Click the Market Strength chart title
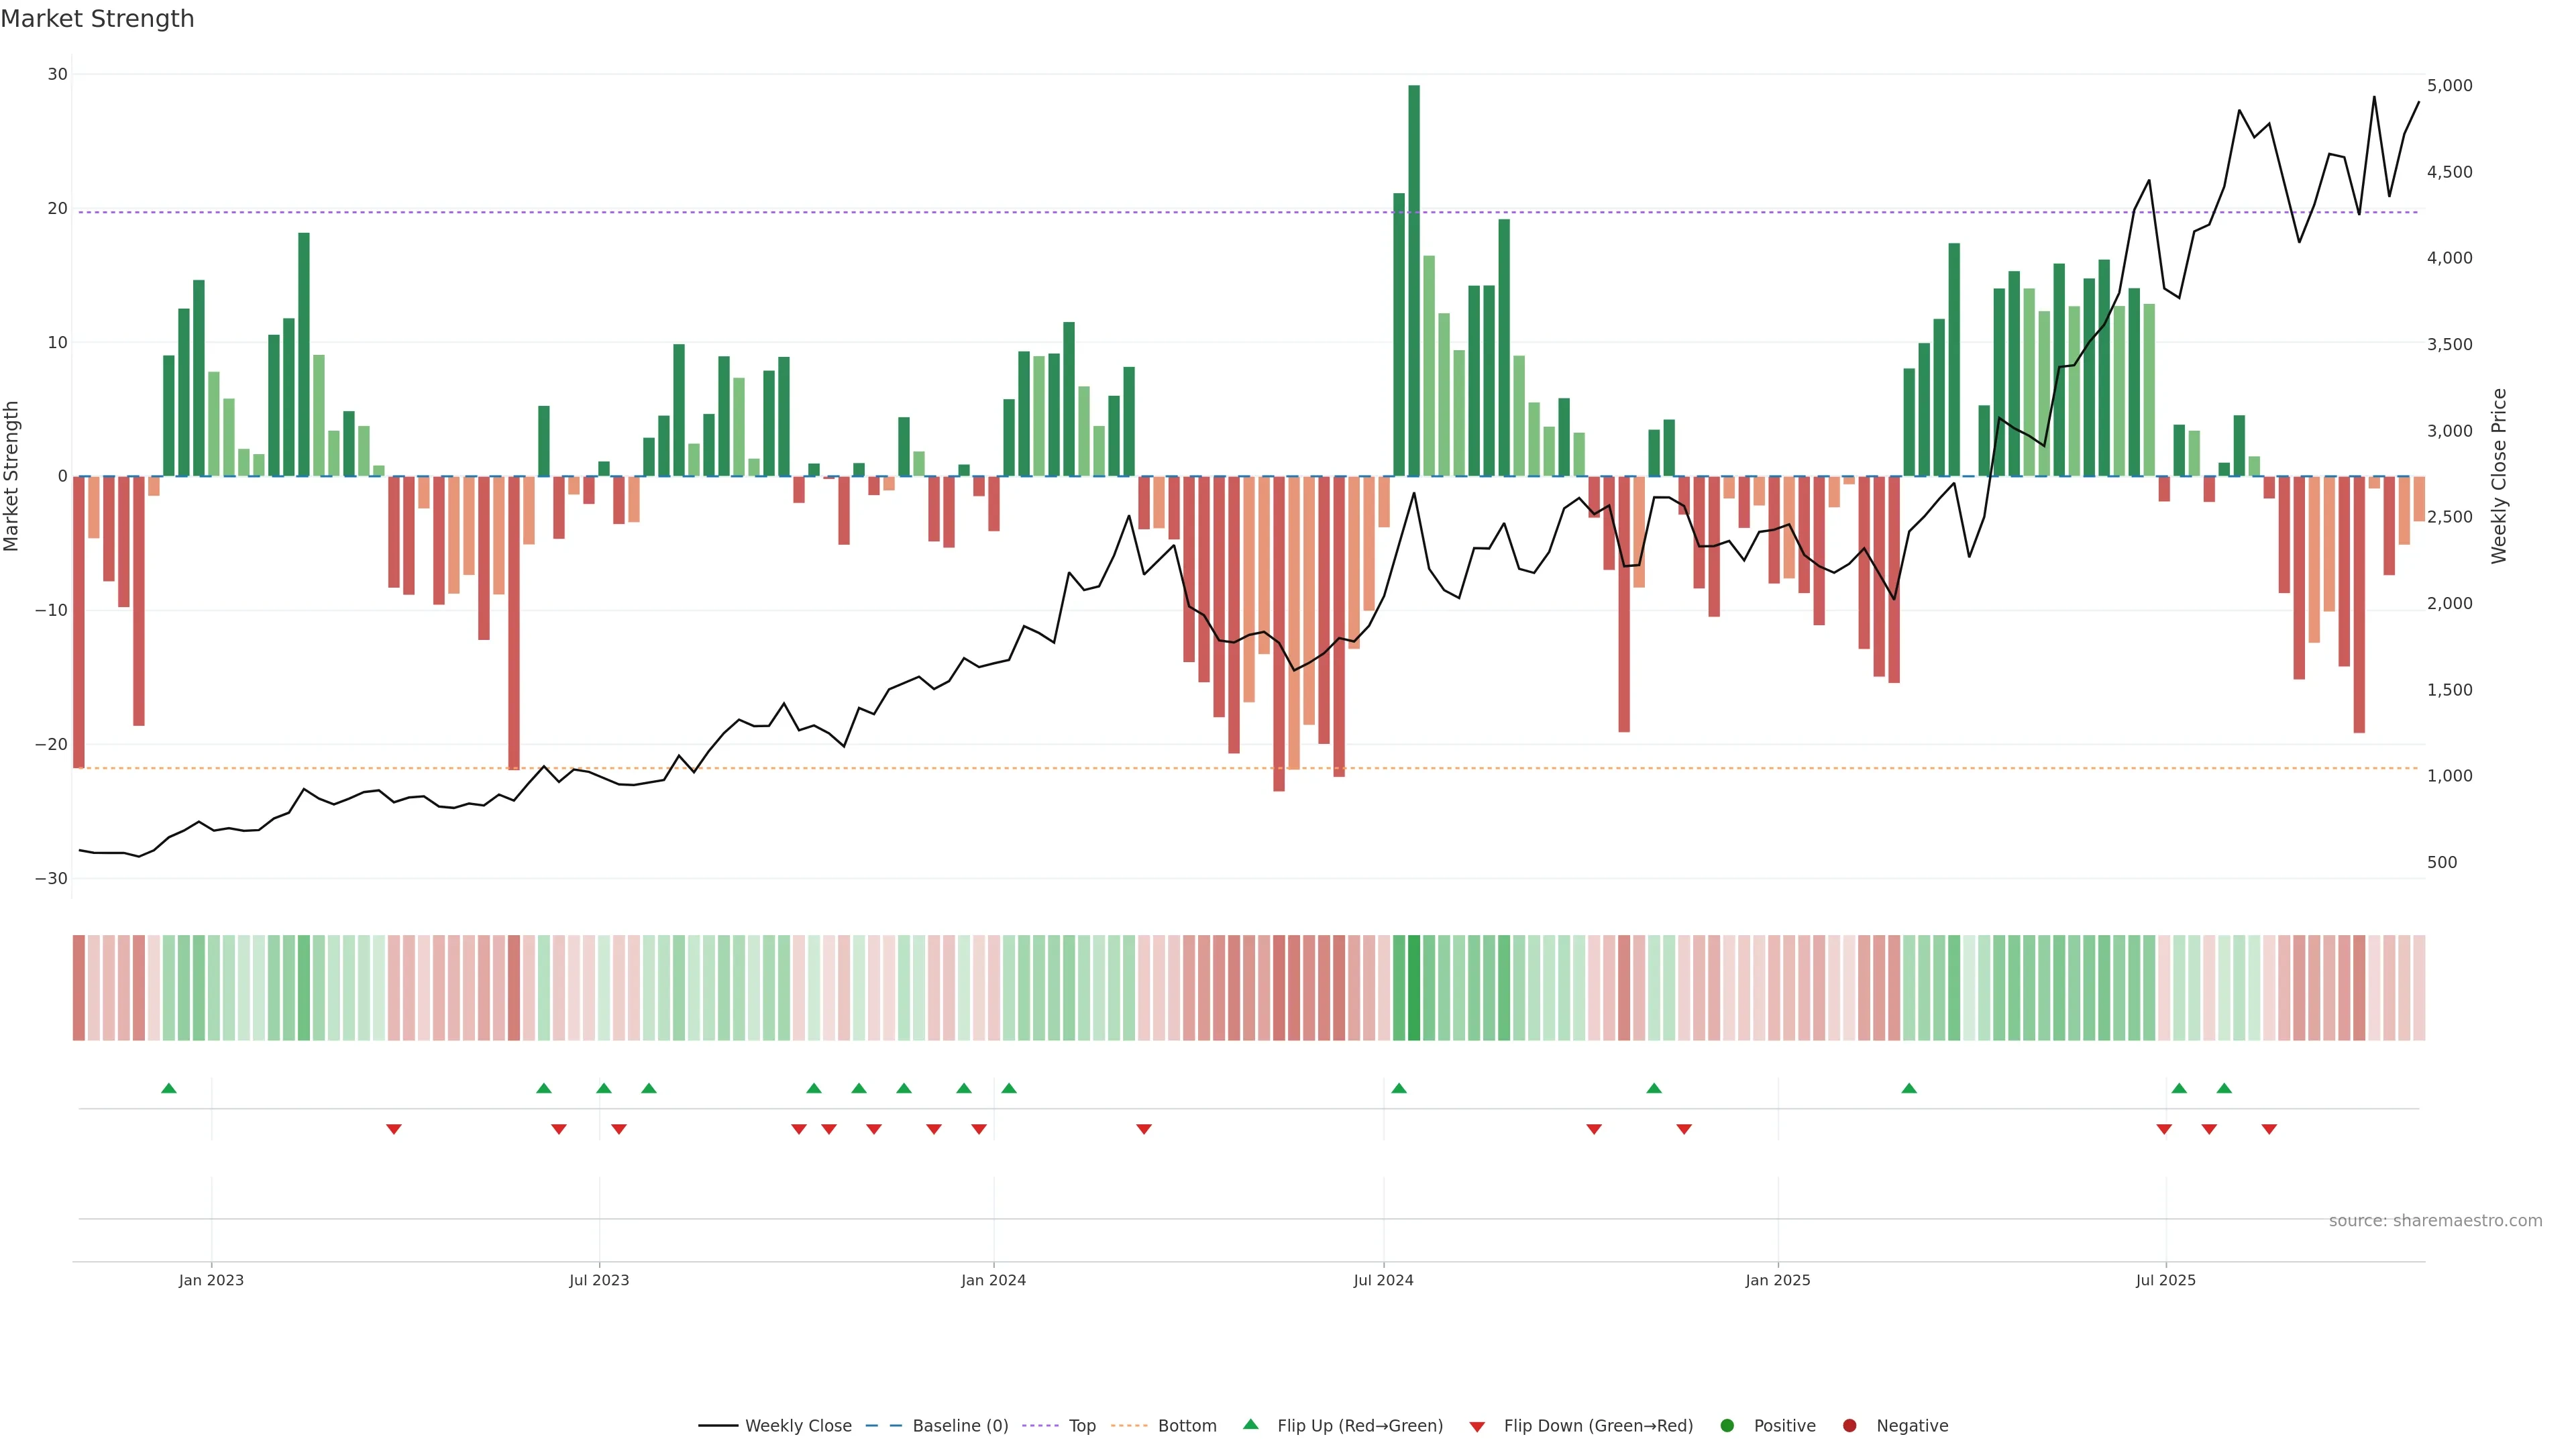Image resolution: width=2576 pixels, height=1449 pixels. [97, 19]
